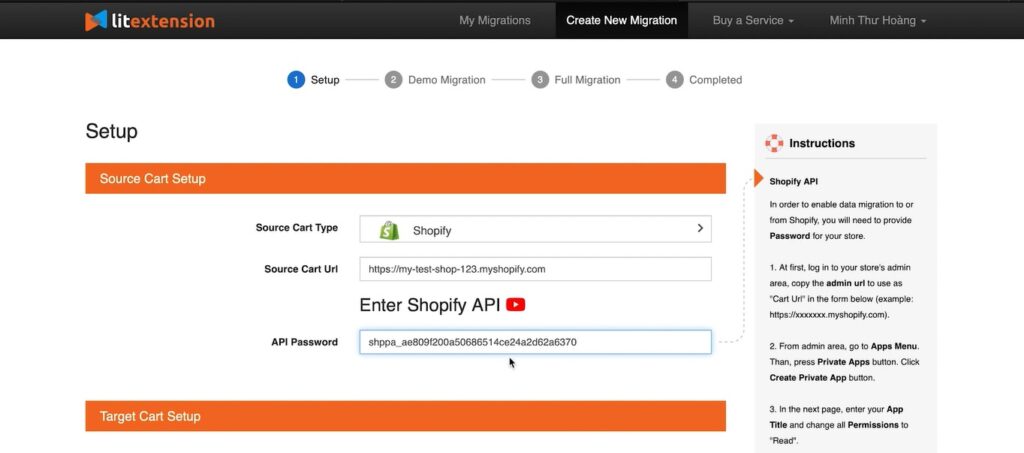Focus the API Password field
Screen dimensions: 1024x453
(x=535, y=342)
